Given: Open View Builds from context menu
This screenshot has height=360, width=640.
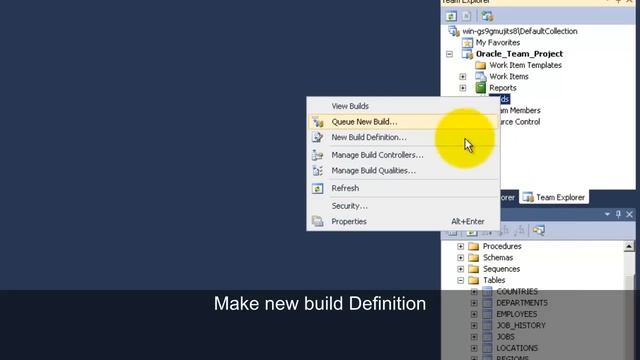Looking at the screenshot, I should point(350,106).
